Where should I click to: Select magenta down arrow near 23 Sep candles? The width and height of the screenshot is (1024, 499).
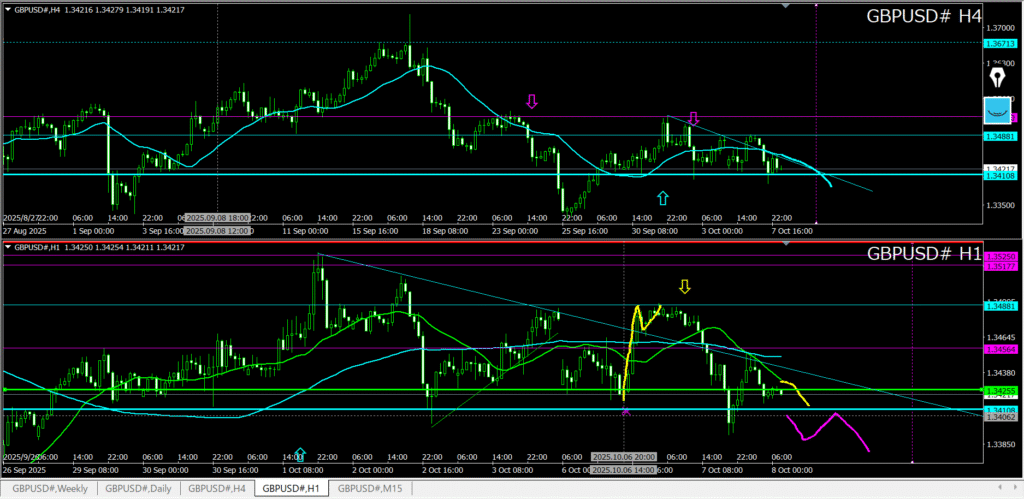(x=532, y=100)
